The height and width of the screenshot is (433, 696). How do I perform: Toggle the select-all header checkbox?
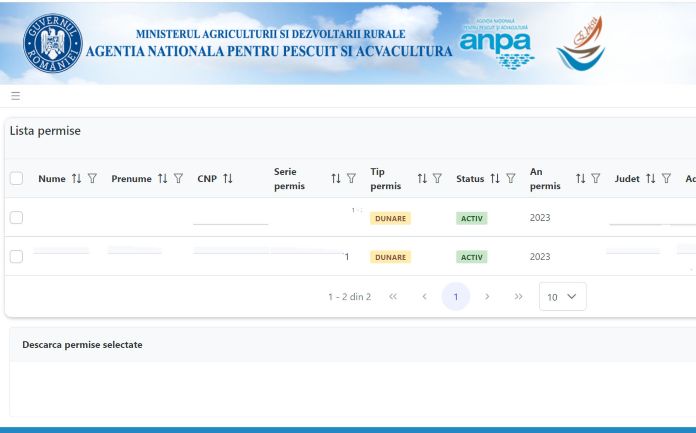tap(16, 179)
